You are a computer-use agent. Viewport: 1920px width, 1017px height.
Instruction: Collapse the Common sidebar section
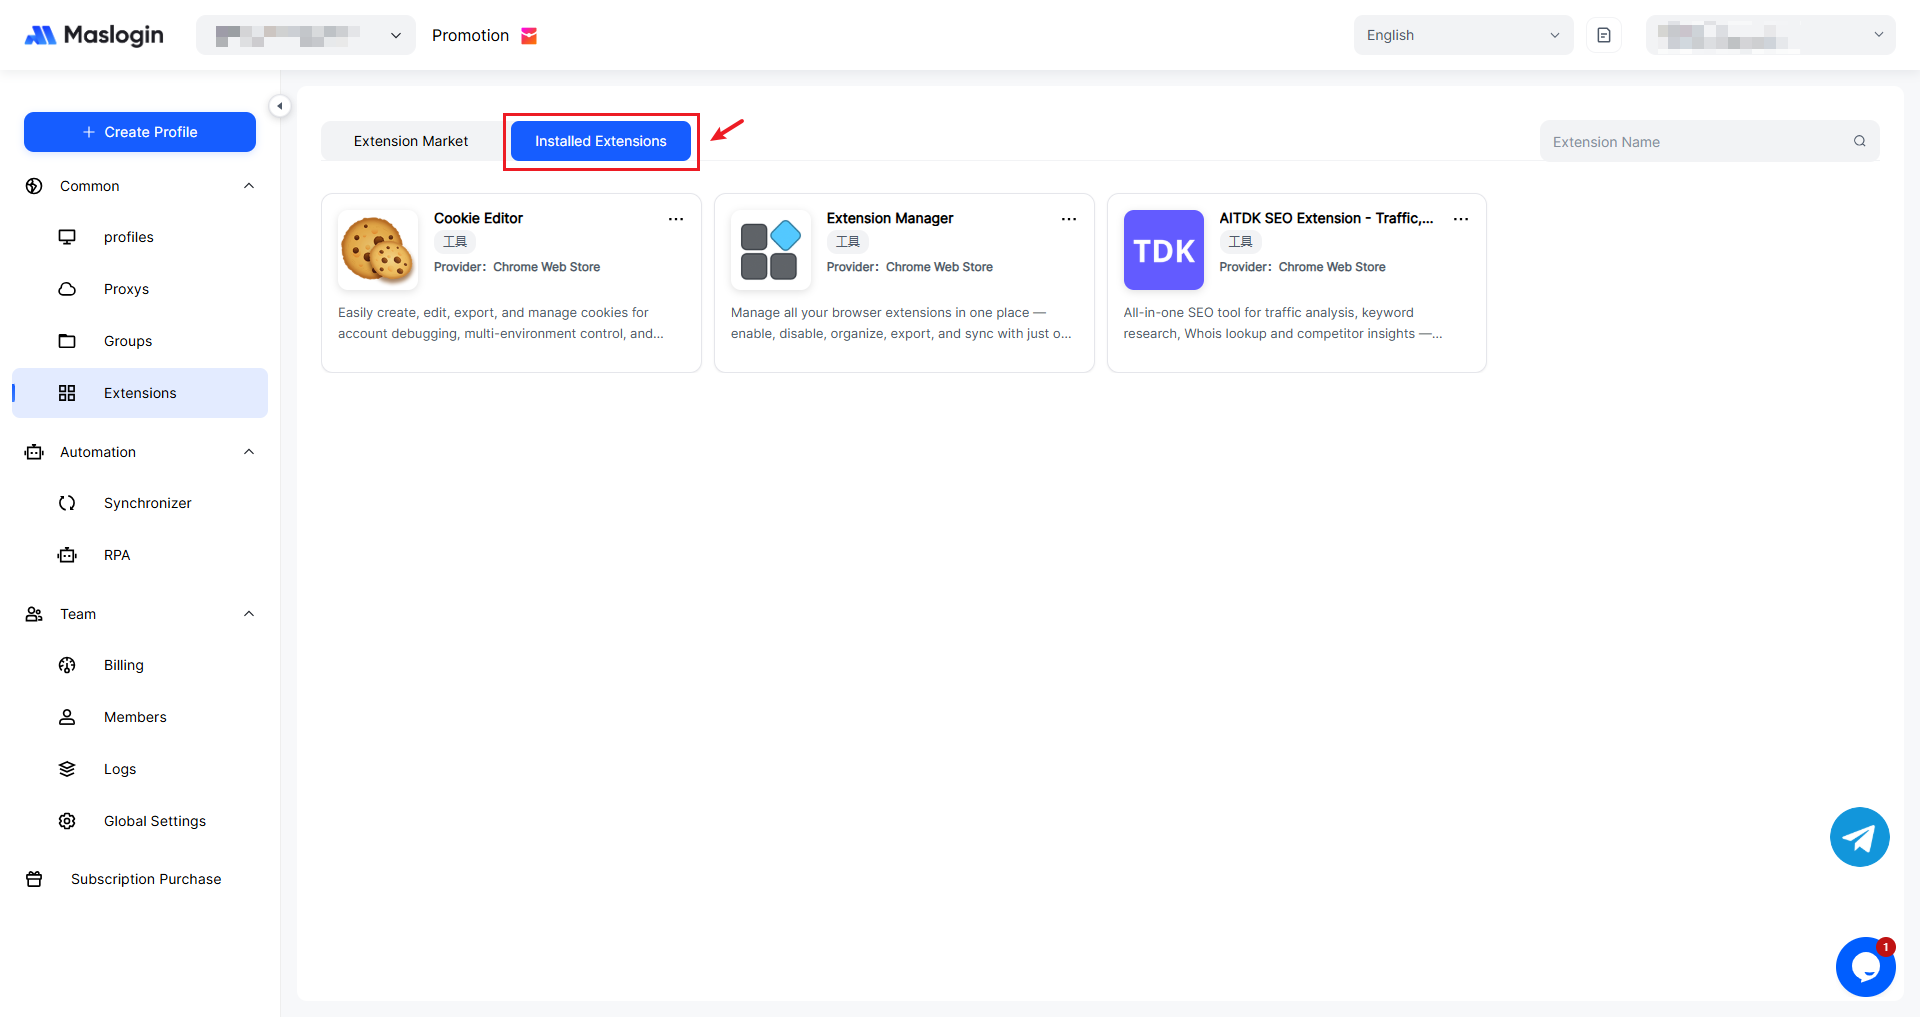pyautogui.click(x=249, y=186)
